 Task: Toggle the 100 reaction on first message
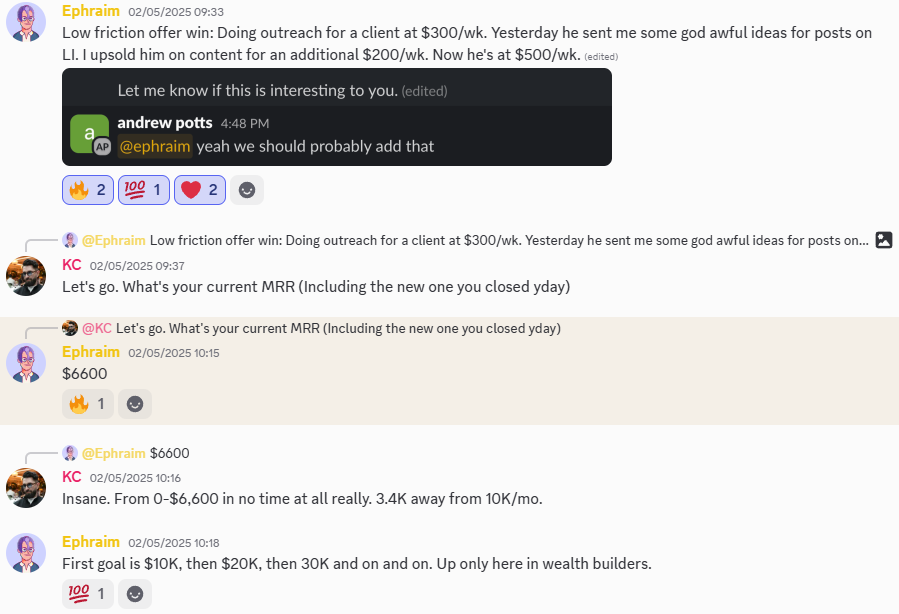click(144, 190)
